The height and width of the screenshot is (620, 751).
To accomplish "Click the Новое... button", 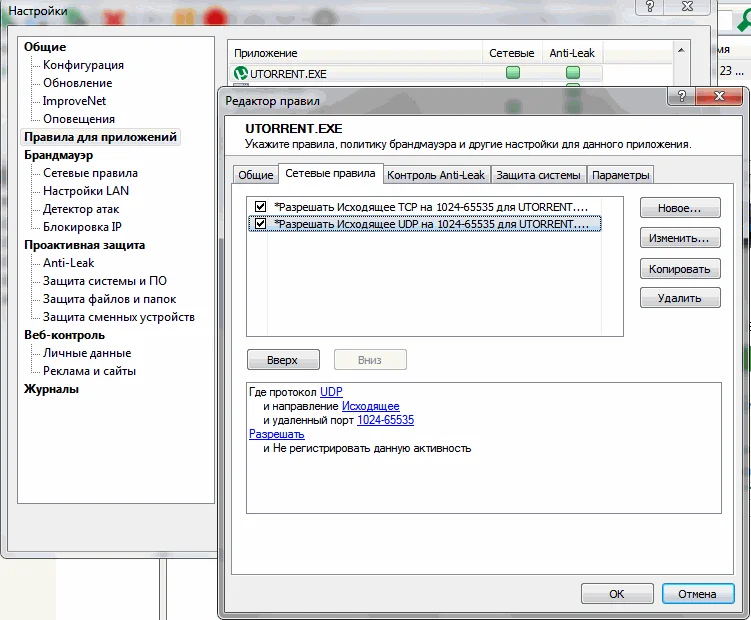I will (x=680, y=208).
